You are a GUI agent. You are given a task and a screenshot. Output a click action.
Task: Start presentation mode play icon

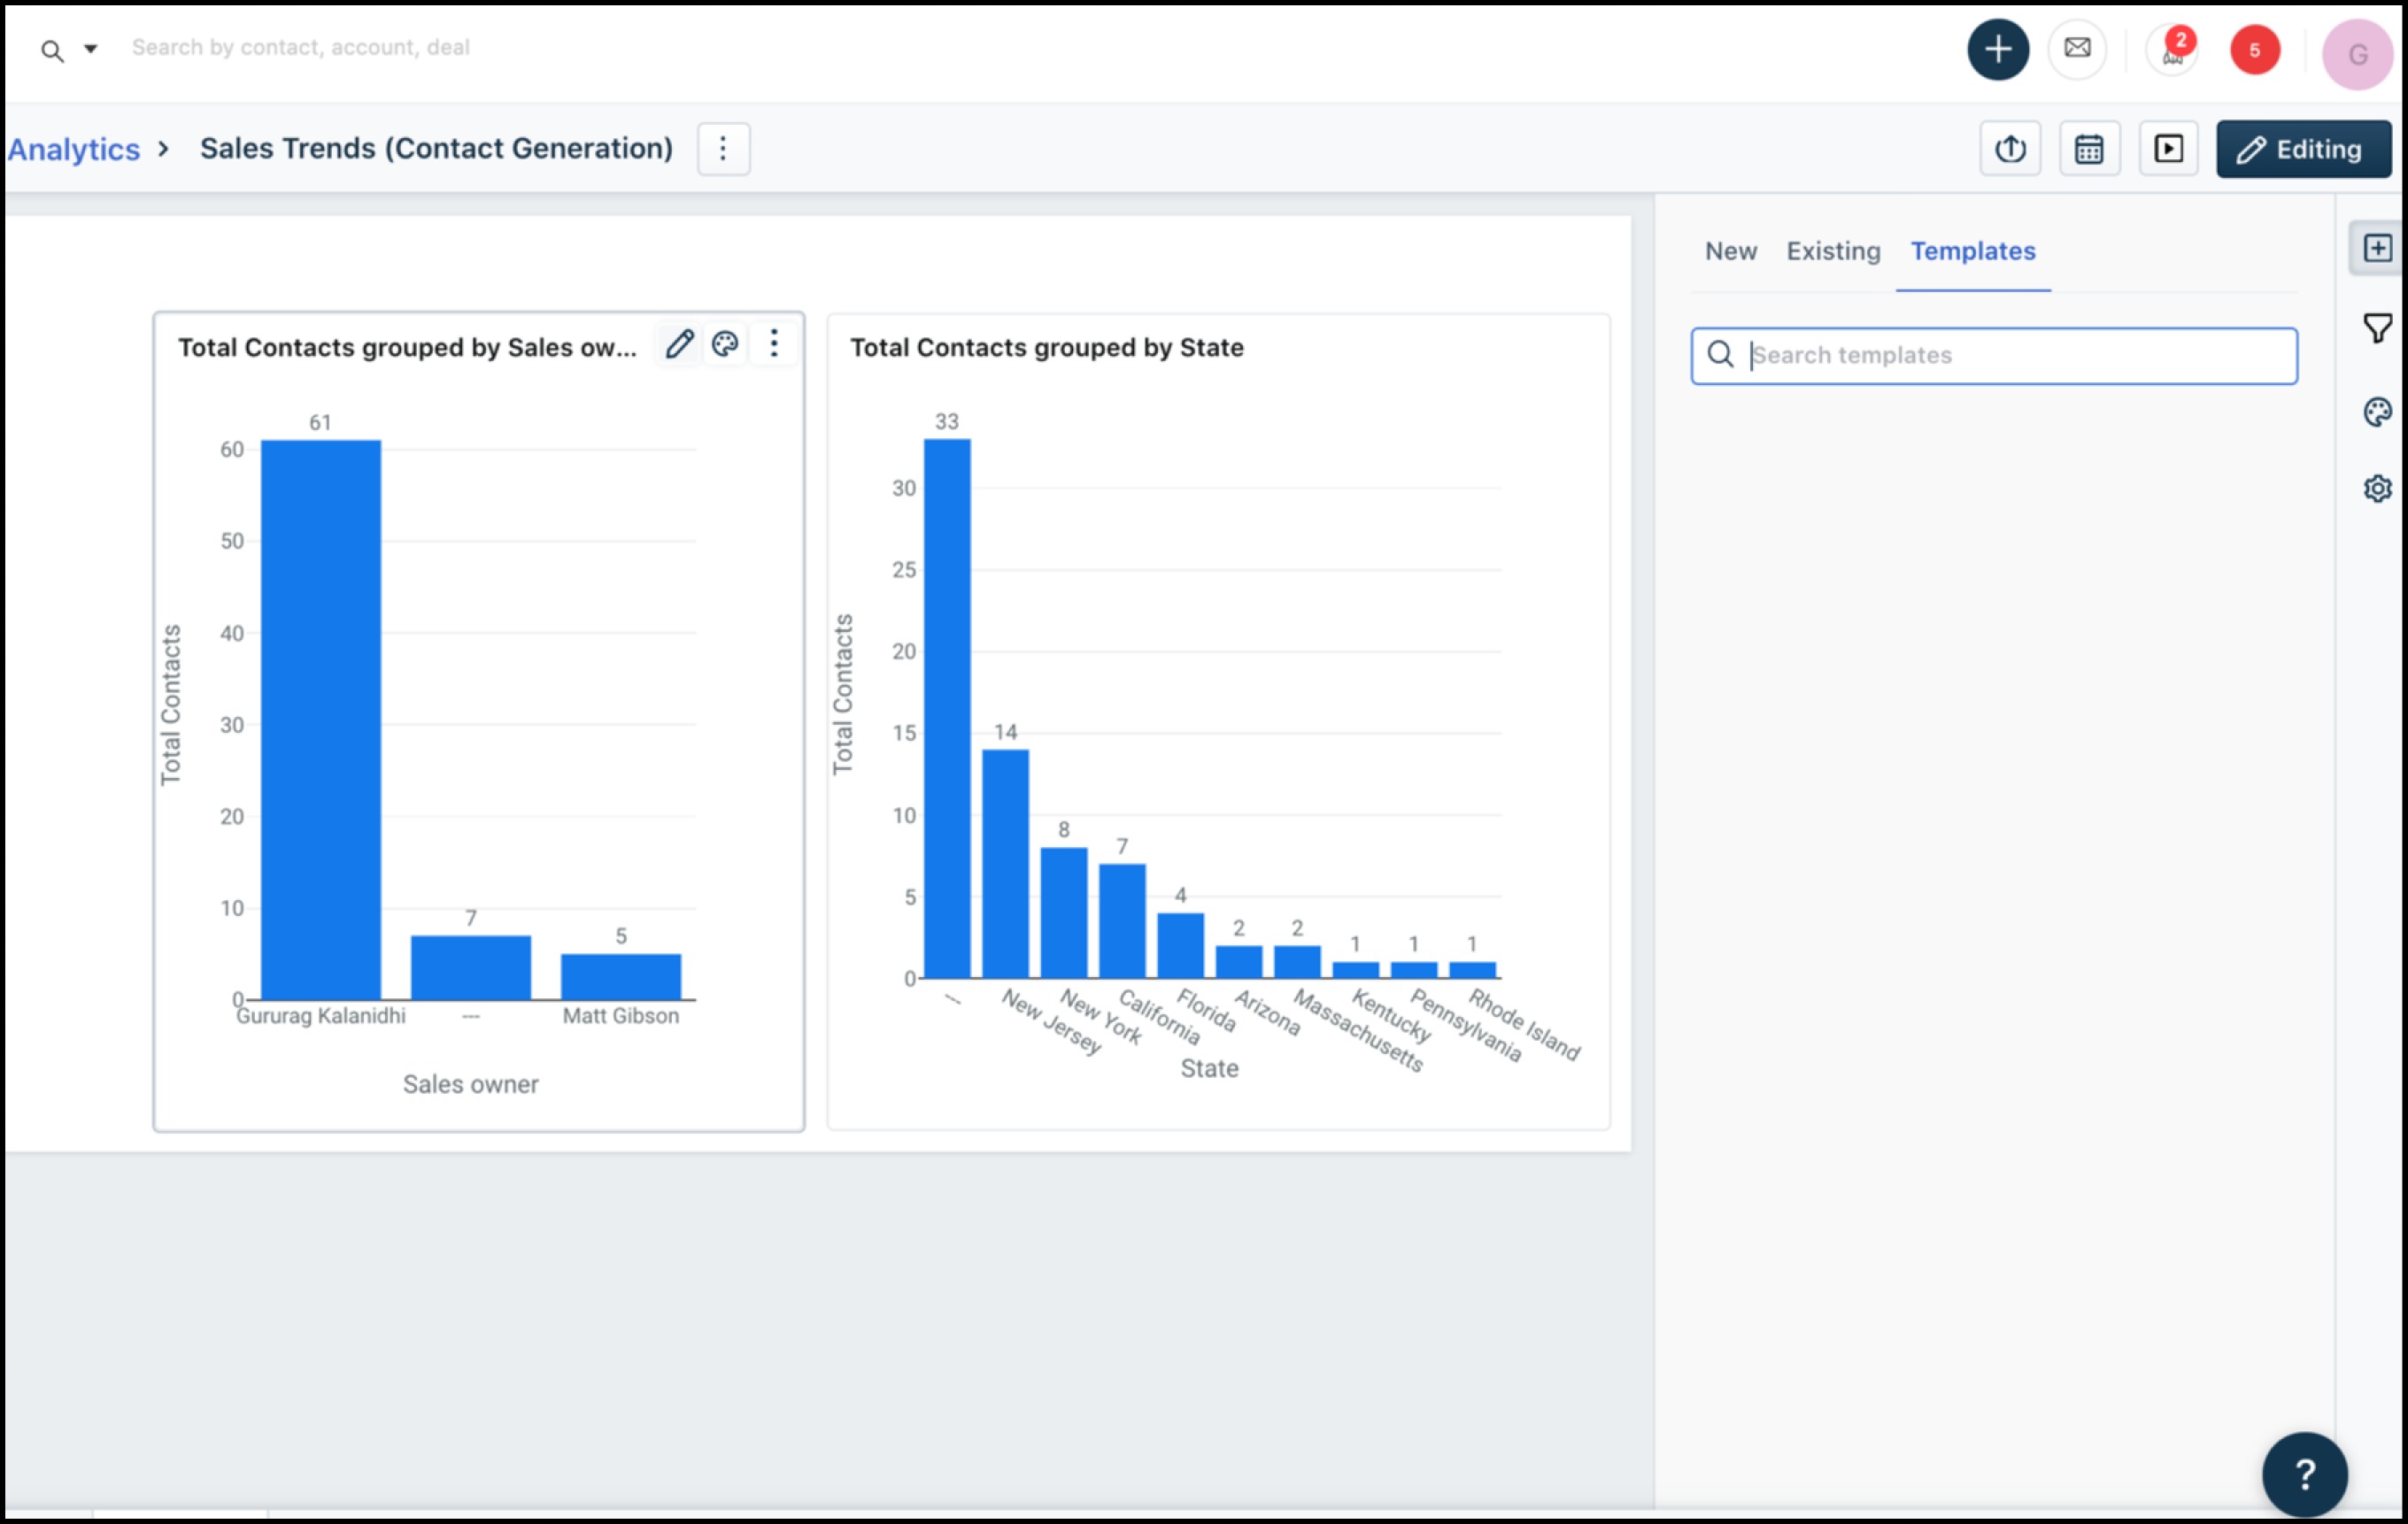2168,149
